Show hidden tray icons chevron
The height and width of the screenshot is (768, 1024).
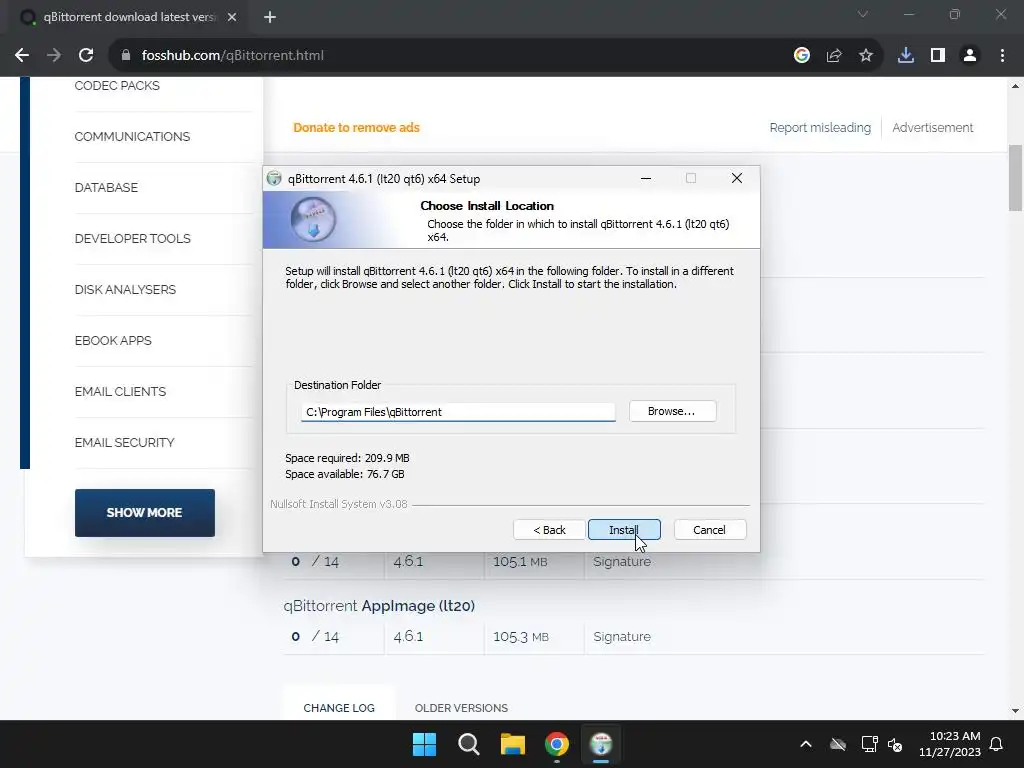point(806,744)
